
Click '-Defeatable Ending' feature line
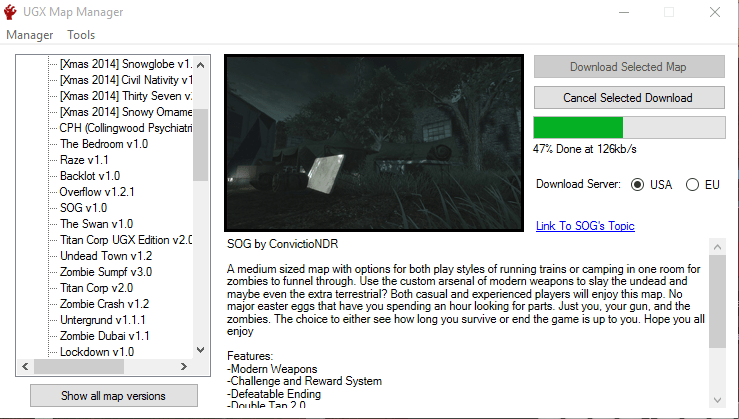(274, 394)
